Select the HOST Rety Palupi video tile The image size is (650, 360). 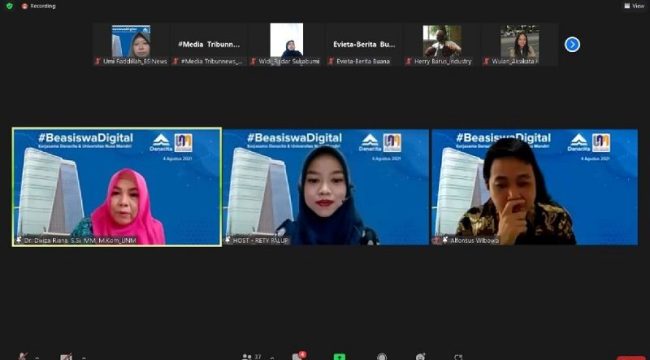point(326,187)
